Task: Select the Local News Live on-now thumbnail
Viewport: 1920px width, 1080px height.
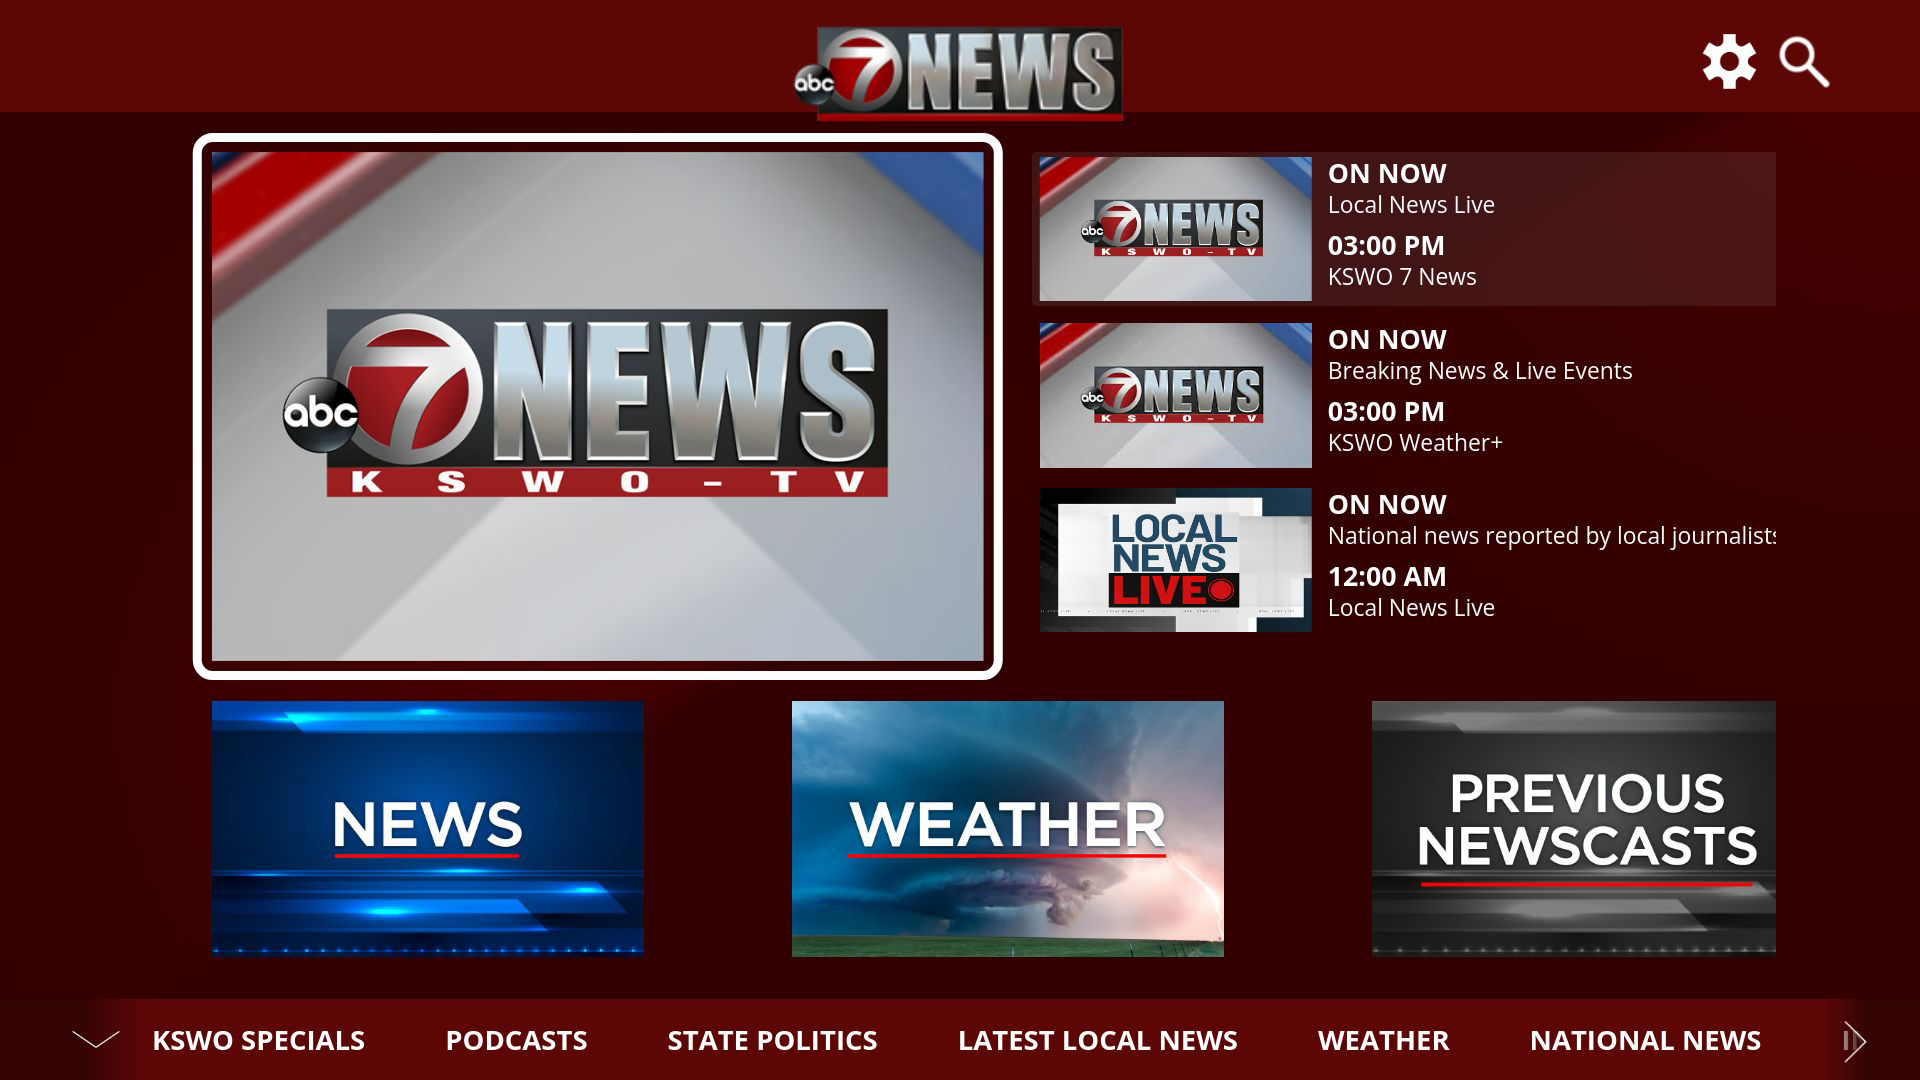Action: [1174, 228]
